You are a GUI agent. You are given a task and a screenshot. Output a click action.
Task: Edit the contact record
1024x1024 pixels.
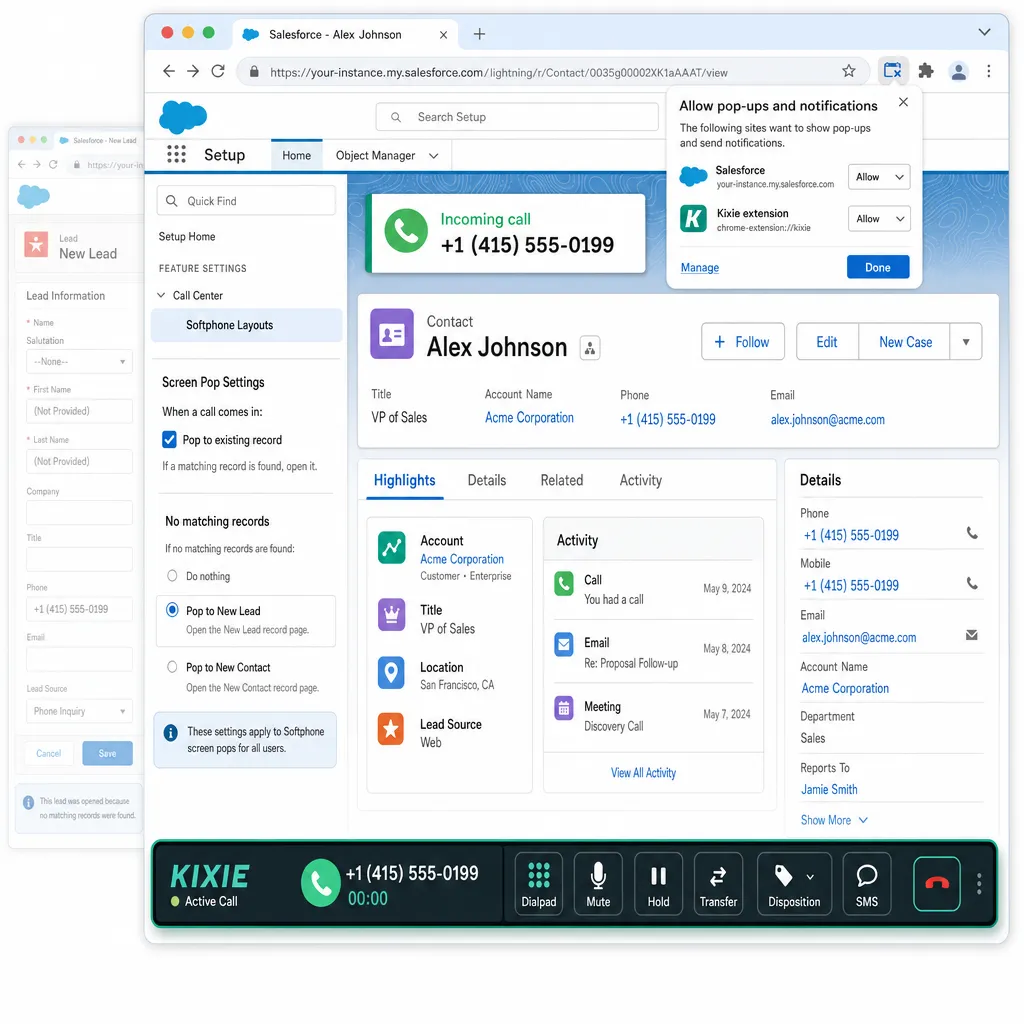(827, 342)
